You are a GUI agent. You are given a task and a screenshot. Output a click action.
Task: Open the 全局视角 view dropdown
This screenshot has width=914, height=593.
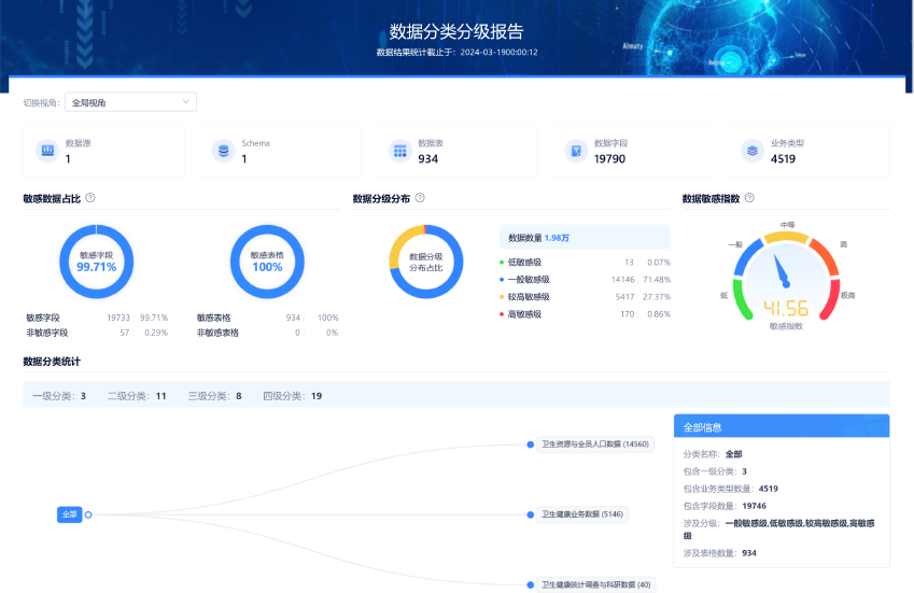point(130,102)
